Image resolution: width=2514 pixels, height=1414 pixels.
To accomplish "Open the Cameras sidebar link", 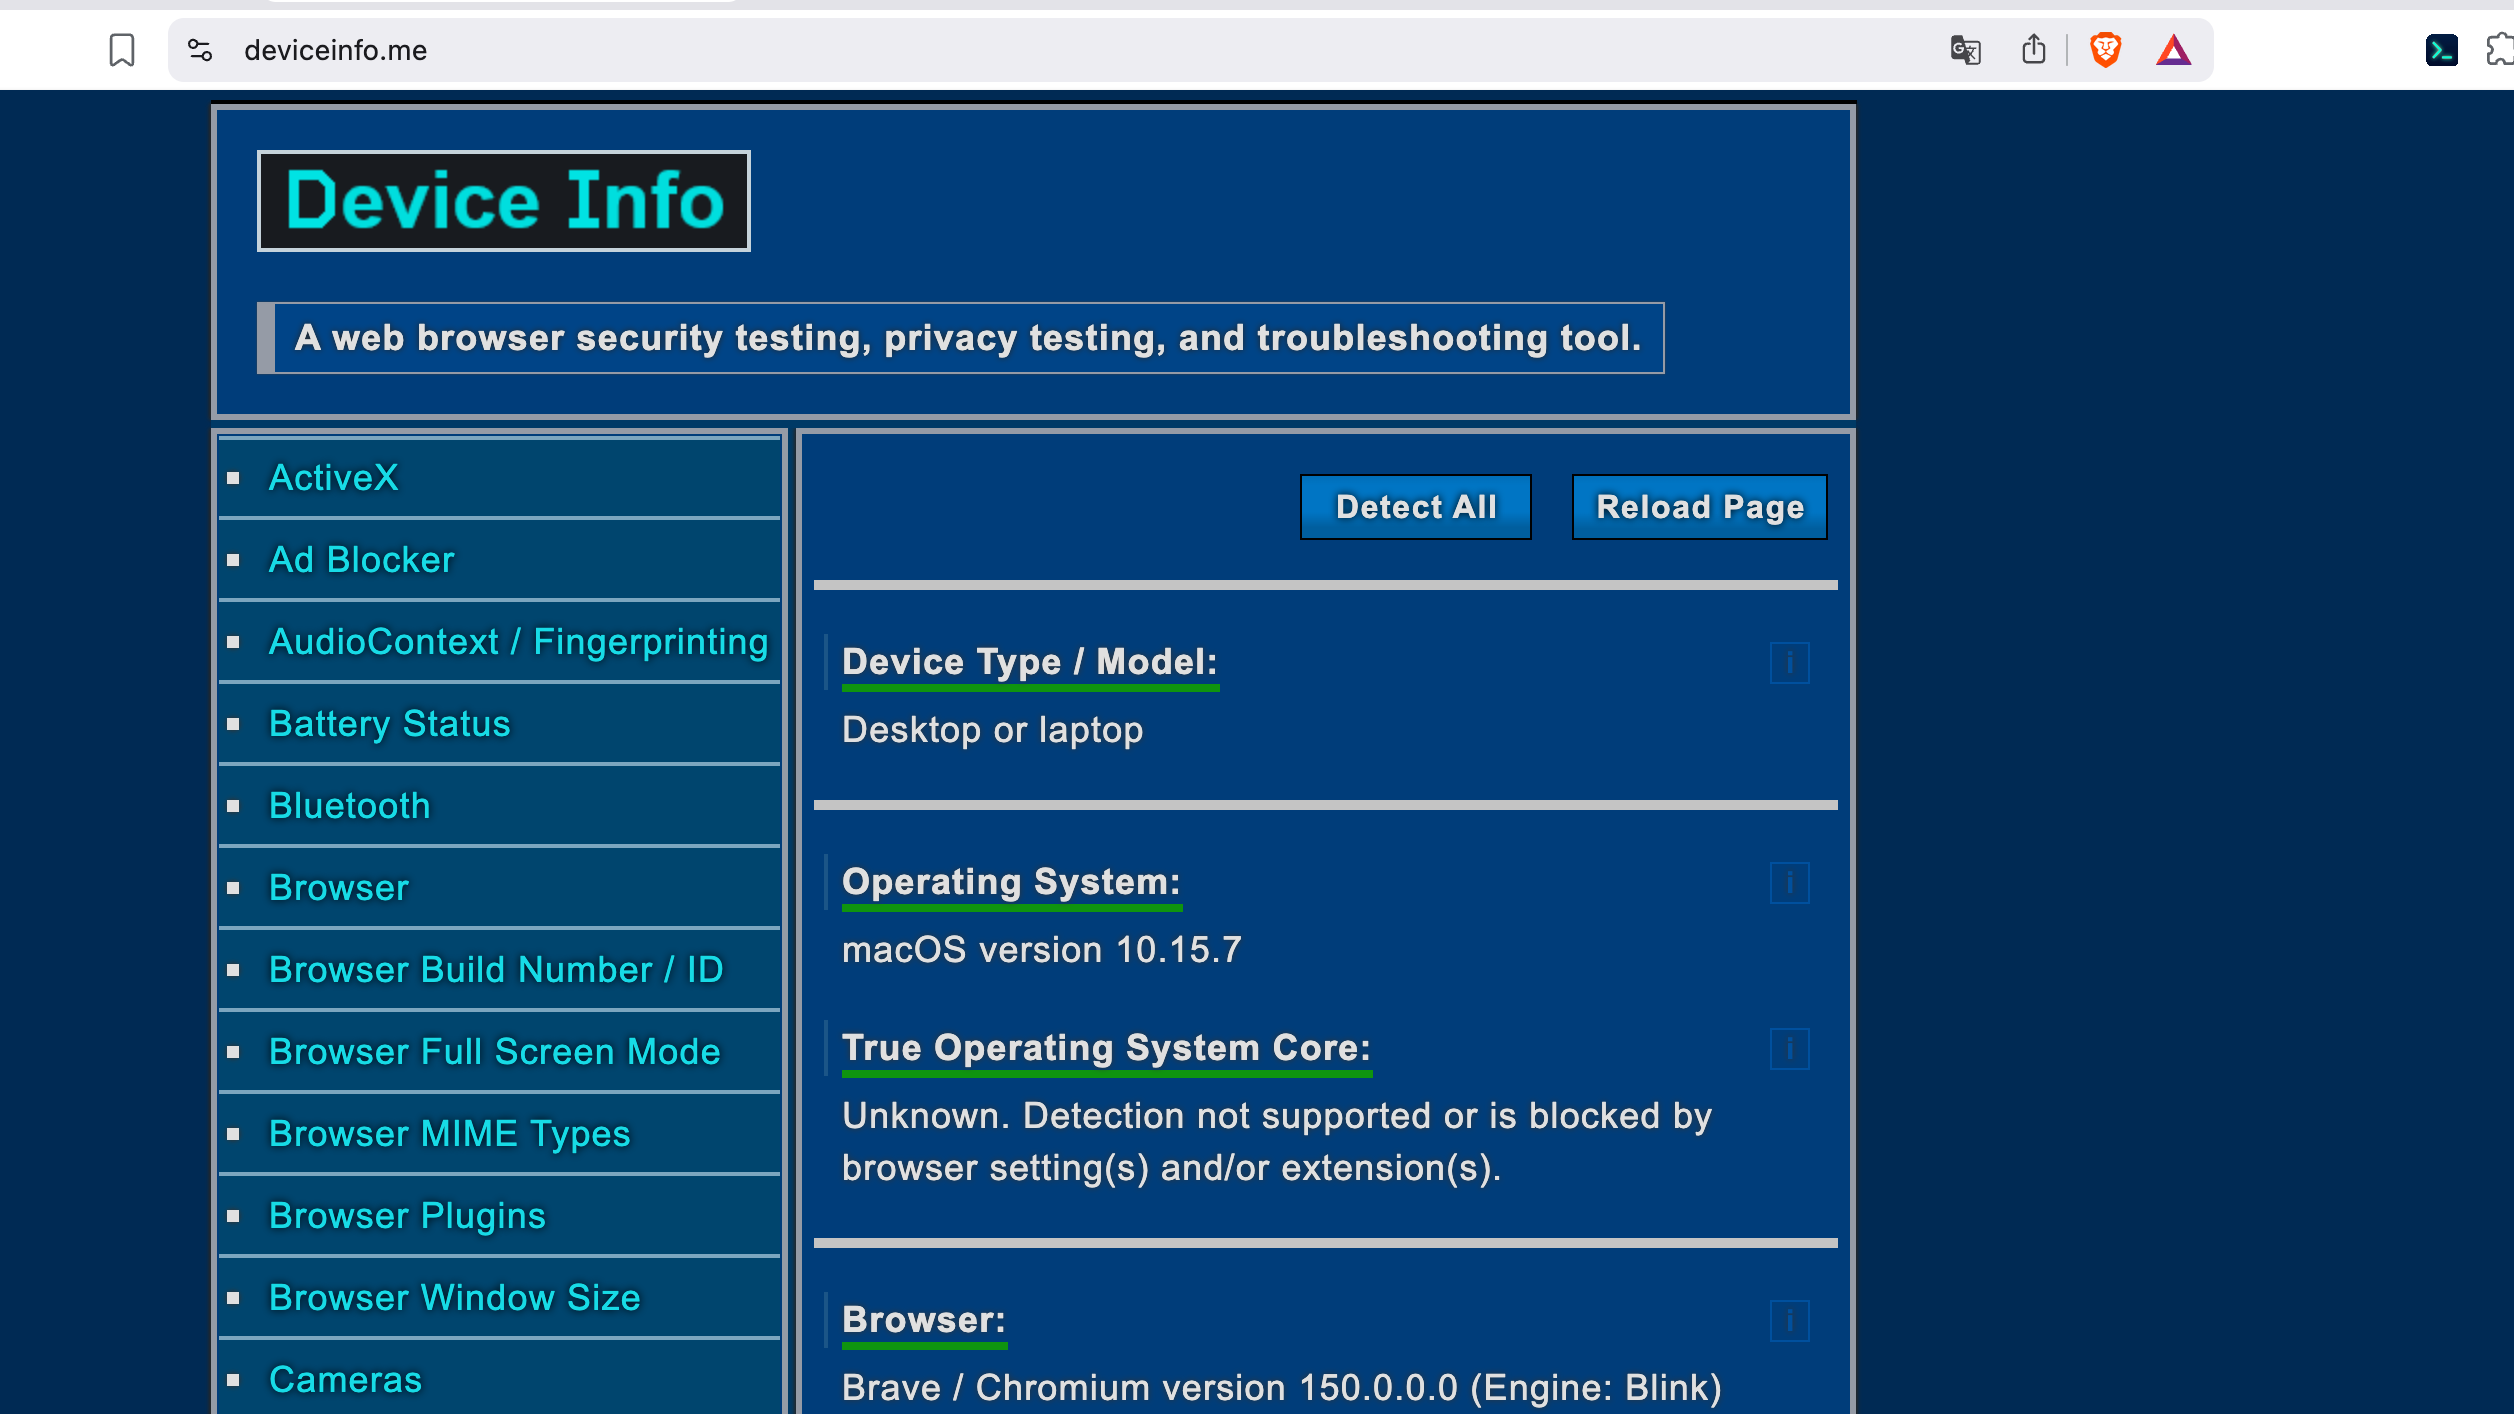I will click(x=345, y=1380).
